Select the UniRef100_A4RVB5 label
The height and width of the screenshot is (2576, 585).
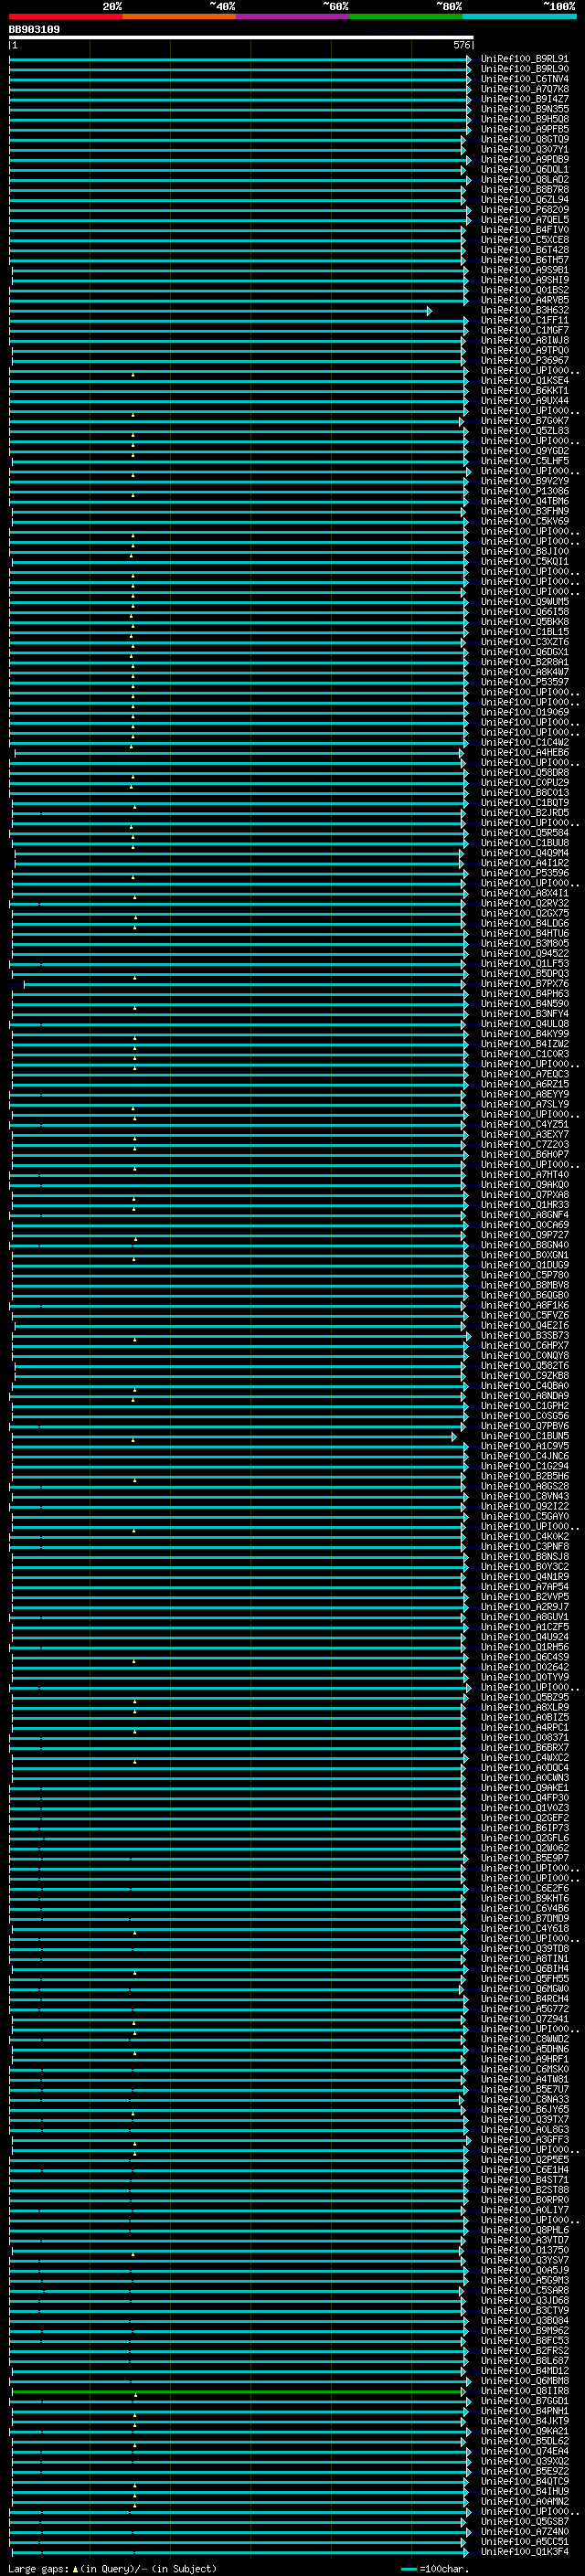click(524, 300)
